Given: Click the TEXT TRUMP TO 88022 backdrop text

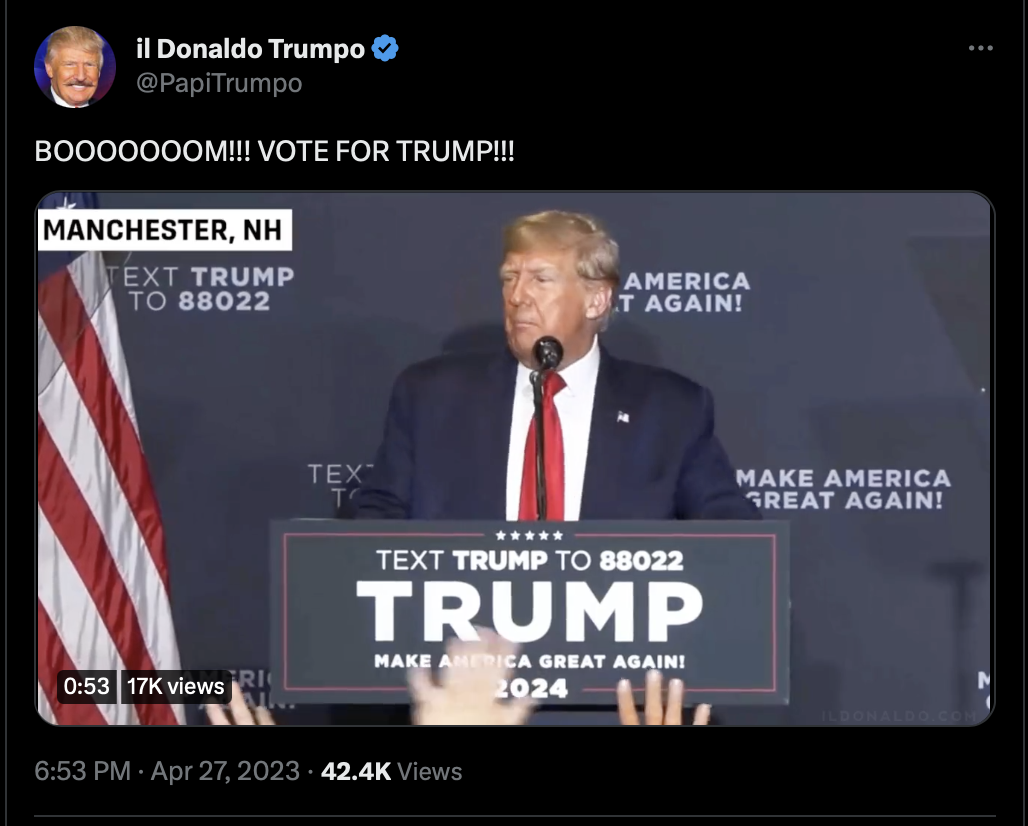Looking at the screenshot, I should coord(201,288).
